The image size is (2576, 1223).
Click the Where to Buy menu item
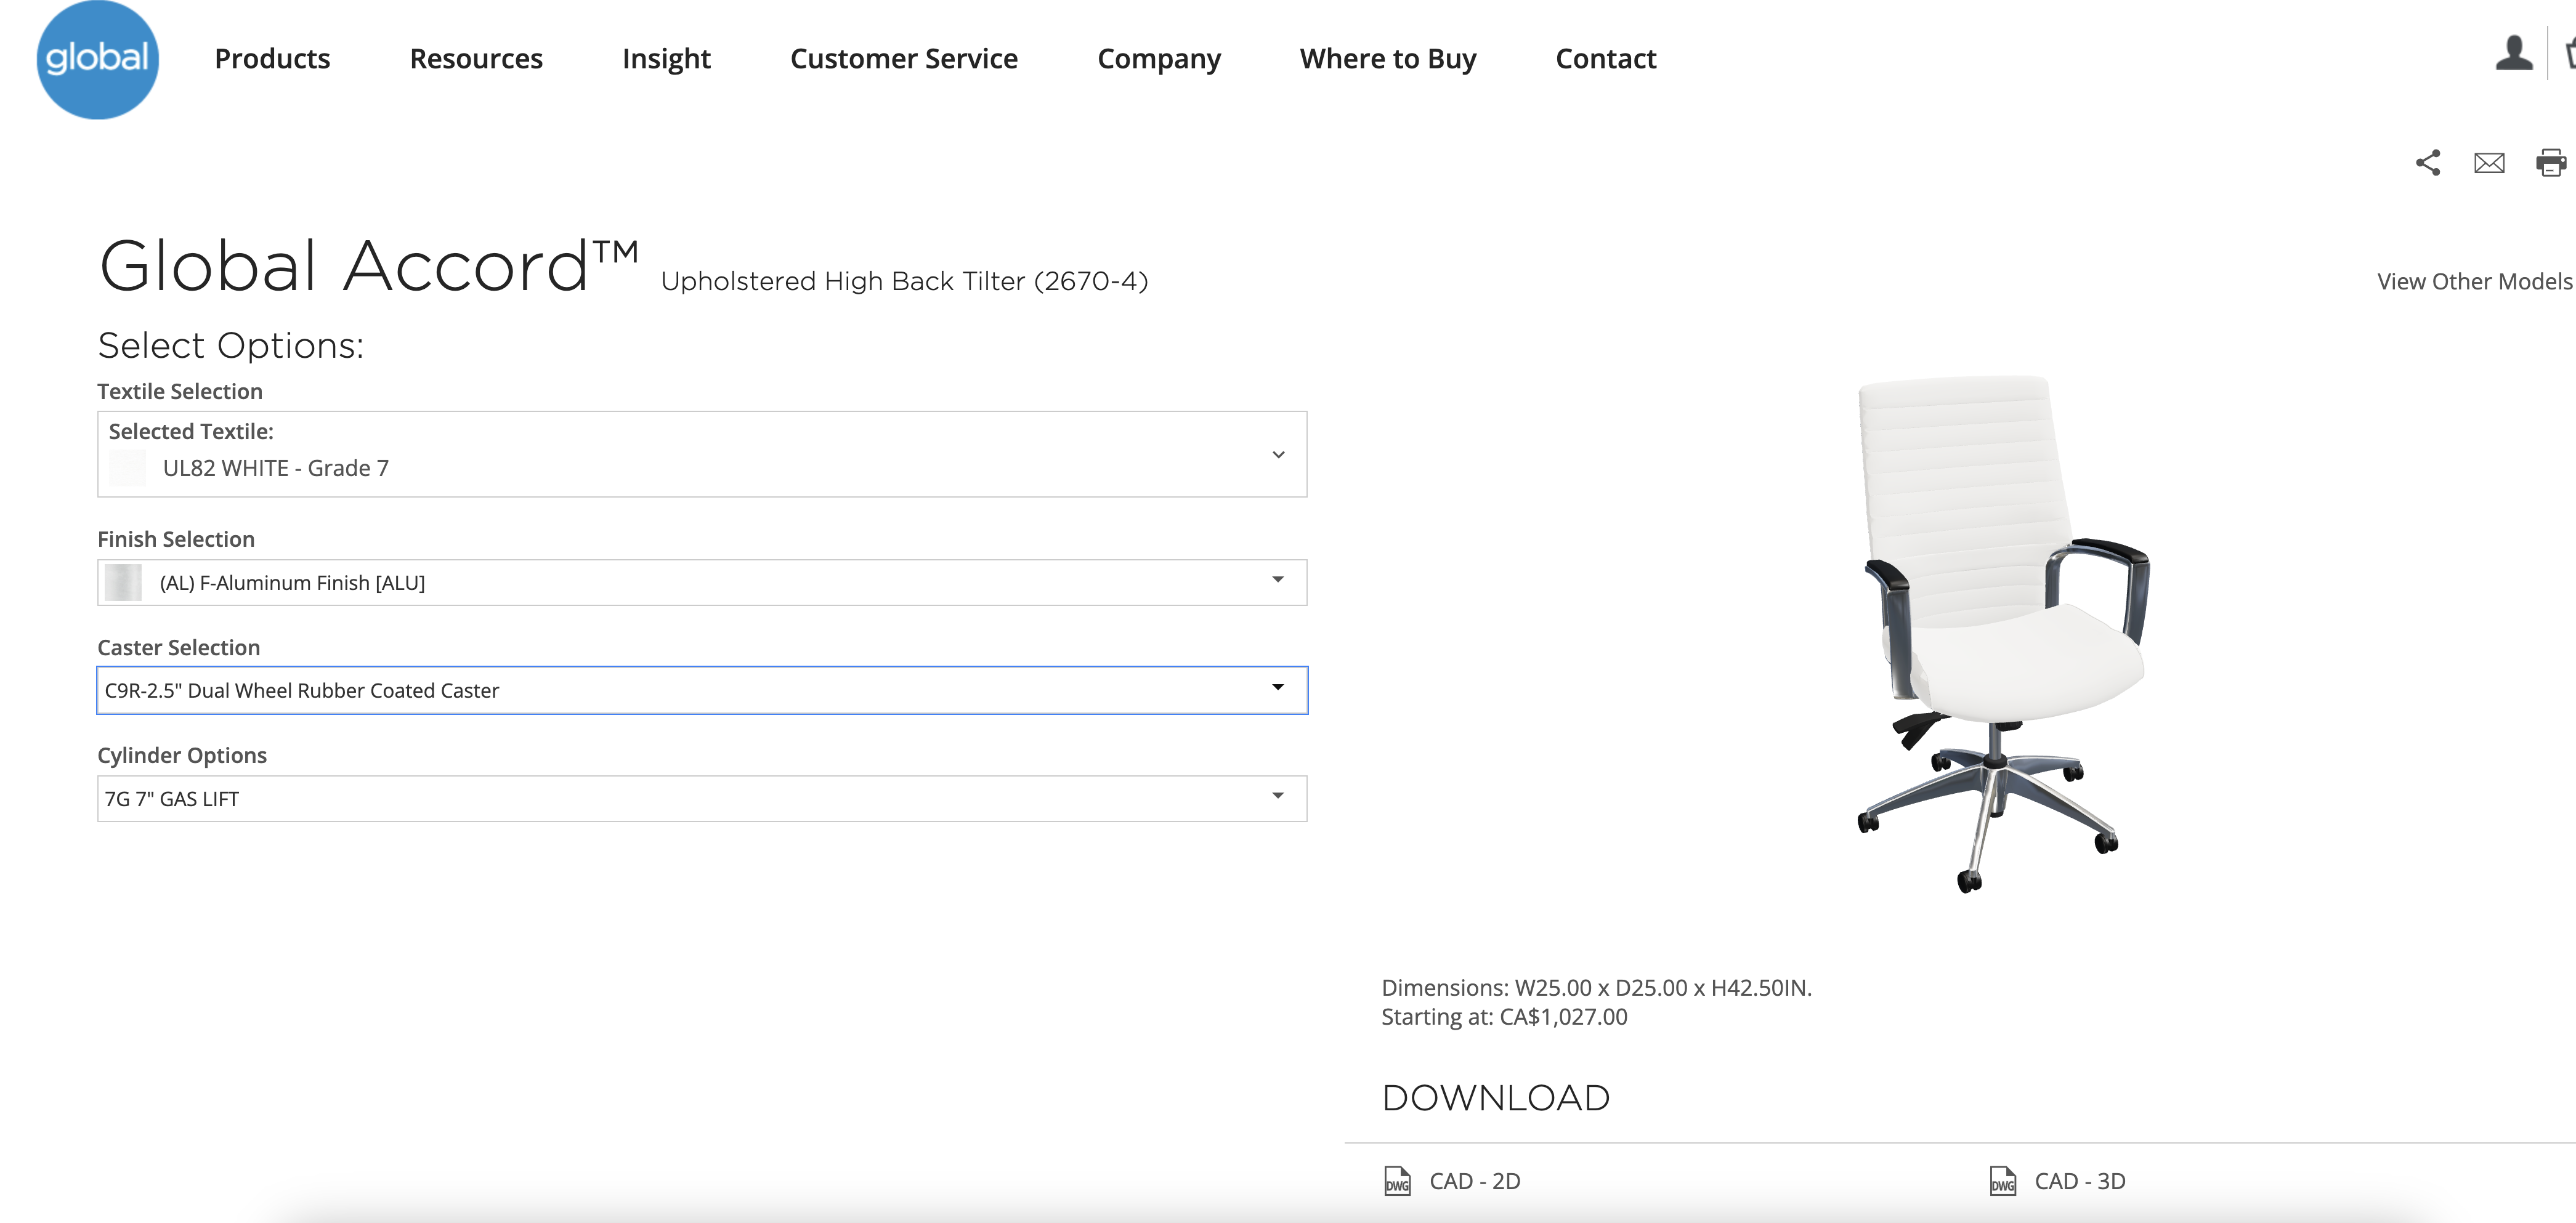(x=1387, y=59)
